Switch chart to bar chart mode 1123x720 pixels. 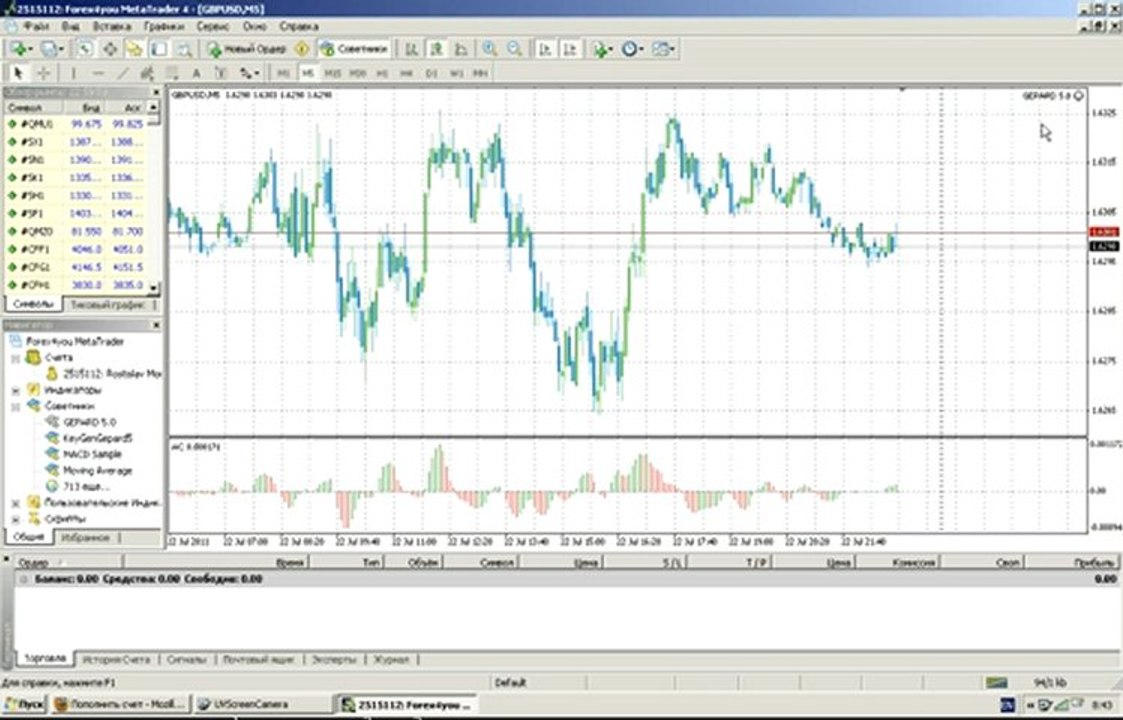click(411, 49)
